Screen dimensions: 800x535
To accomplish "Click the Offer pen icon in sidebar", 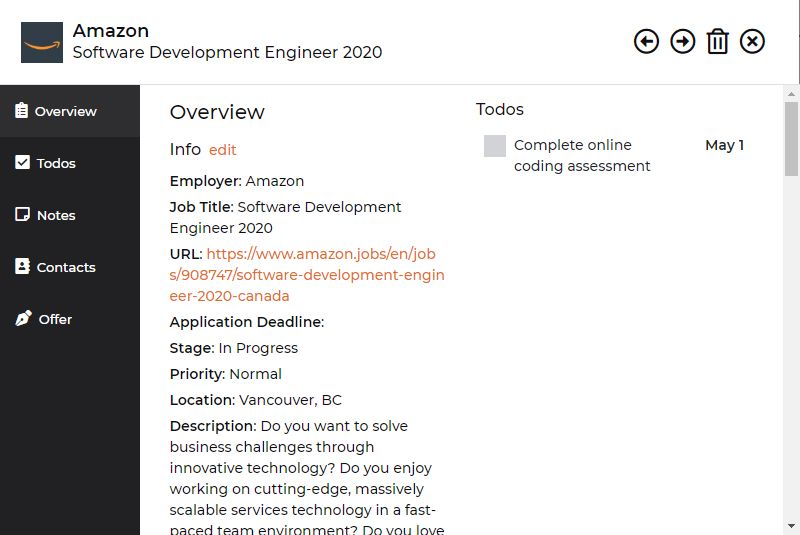I will 23,318.
